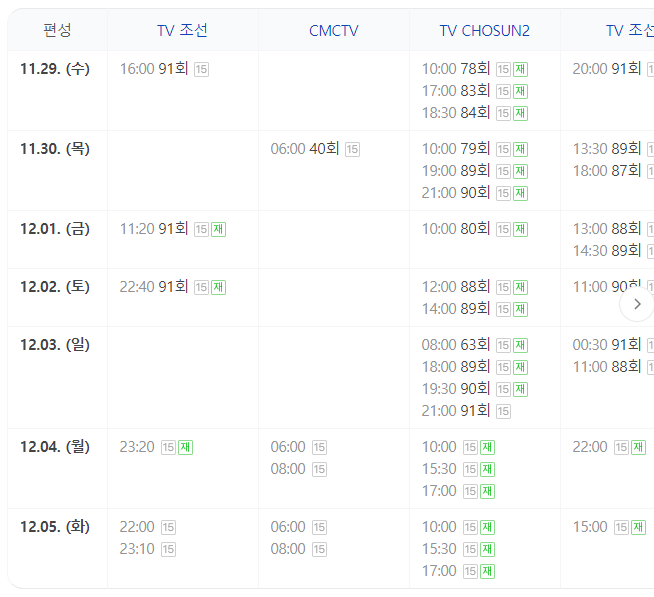Select the 12.02. (토) date row label

55,287
